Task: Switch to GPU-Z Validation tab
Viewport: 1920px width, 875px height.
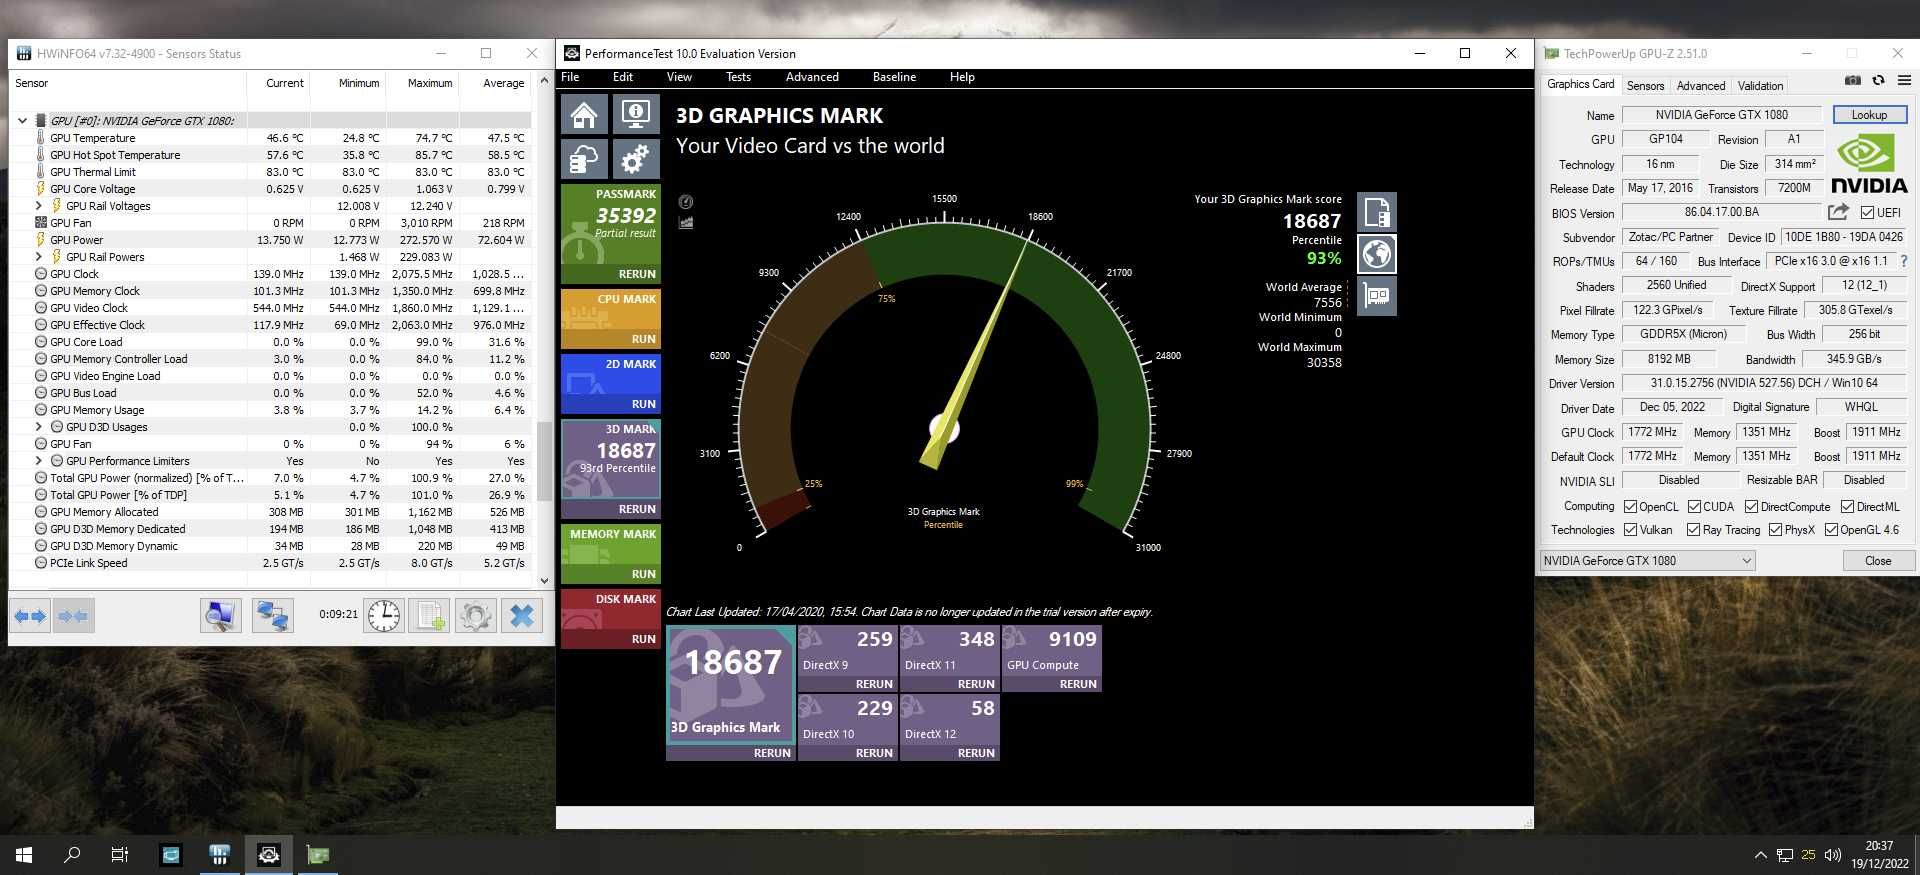Action: [1760, 86]
